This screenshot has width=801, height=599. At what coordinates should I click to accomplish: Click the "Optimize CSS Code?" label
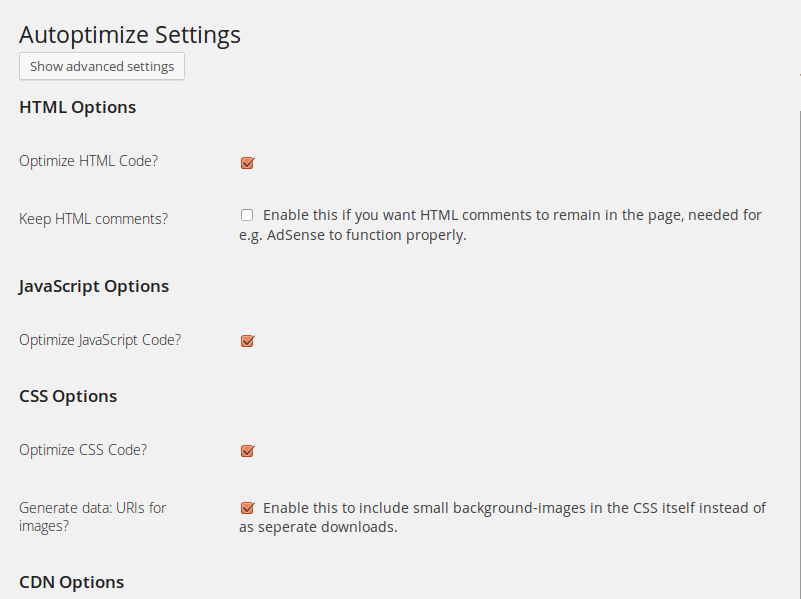tap(83, 450)
